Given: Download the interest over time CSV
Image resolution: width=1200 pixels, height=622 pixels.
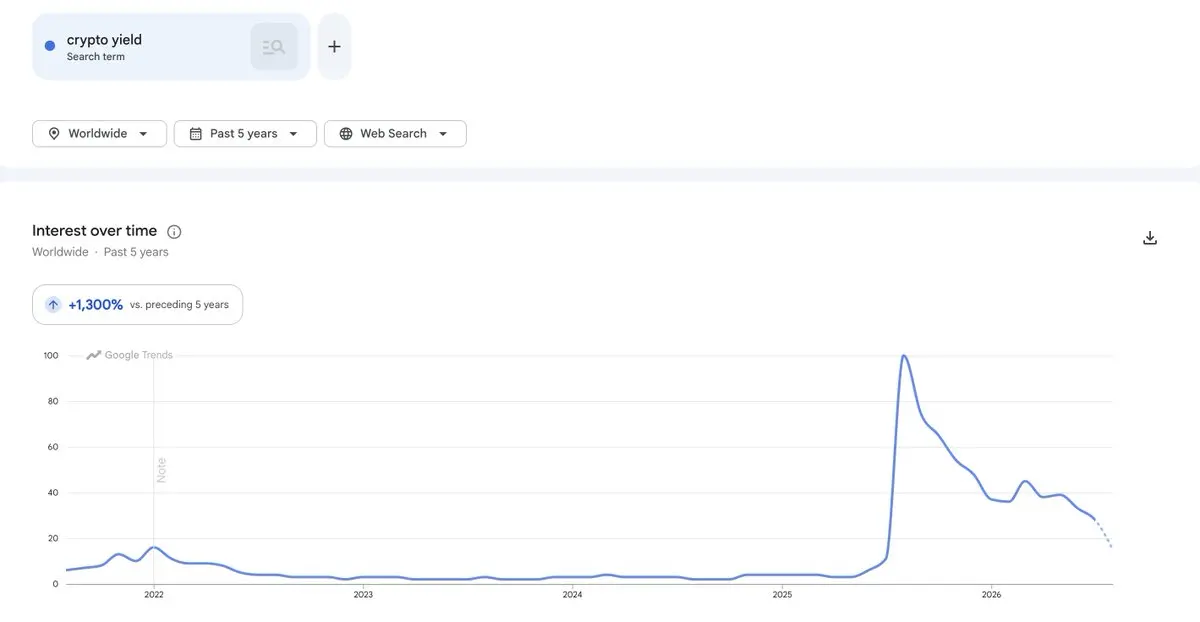Looking at the screenshot, I should point(1150,238).
